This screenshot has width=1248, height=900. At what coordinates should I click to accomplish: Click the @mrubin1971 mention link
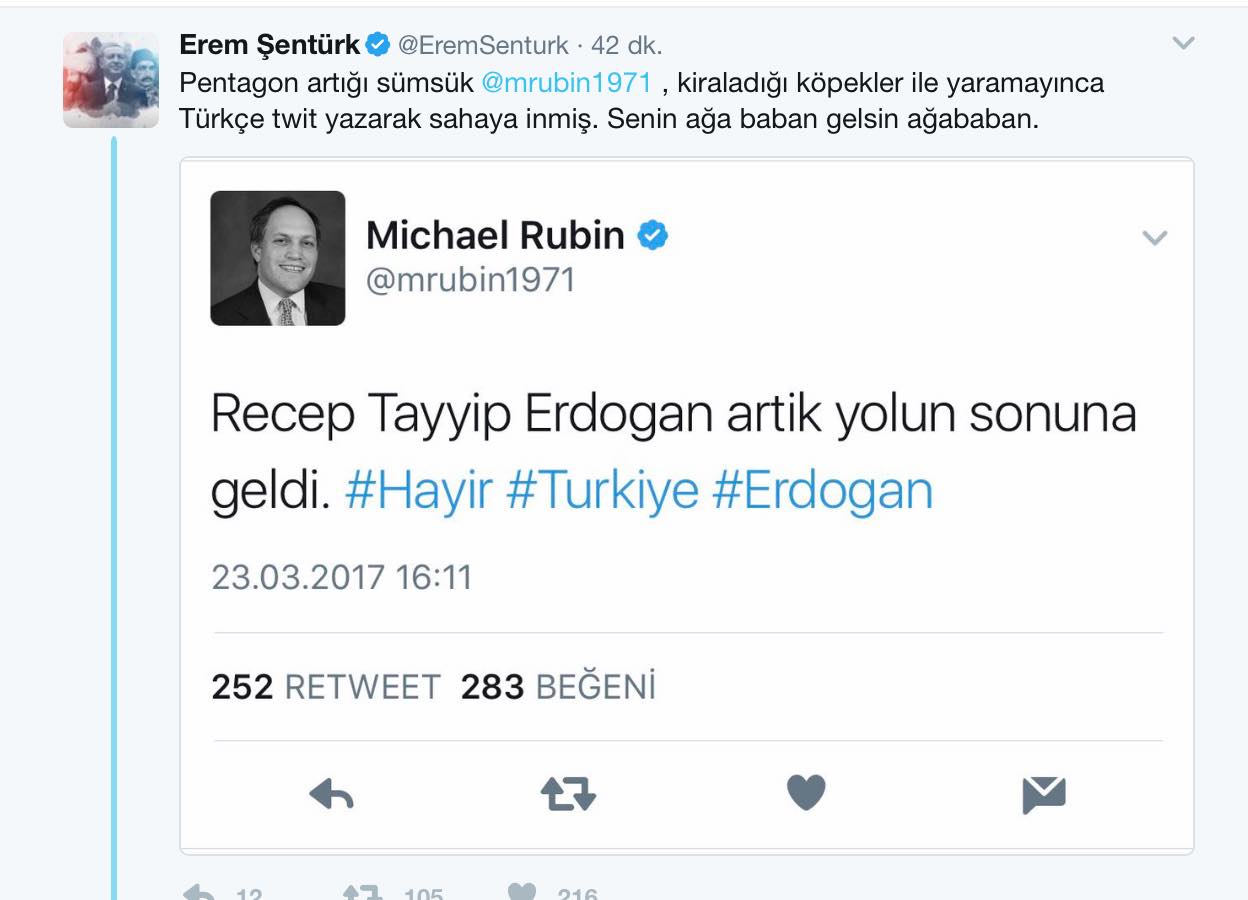(x=567, y=83)
